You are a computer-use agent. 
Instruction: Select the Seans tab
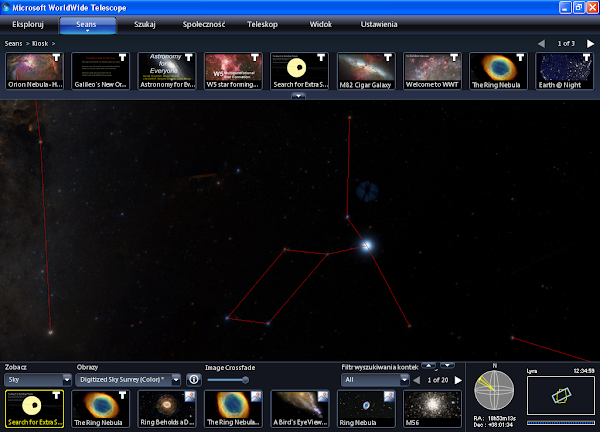[88, 25]
